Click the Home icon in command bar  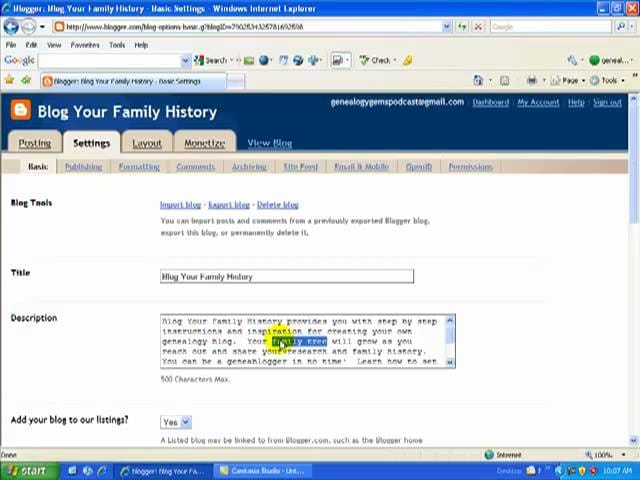tap(481, 81)
